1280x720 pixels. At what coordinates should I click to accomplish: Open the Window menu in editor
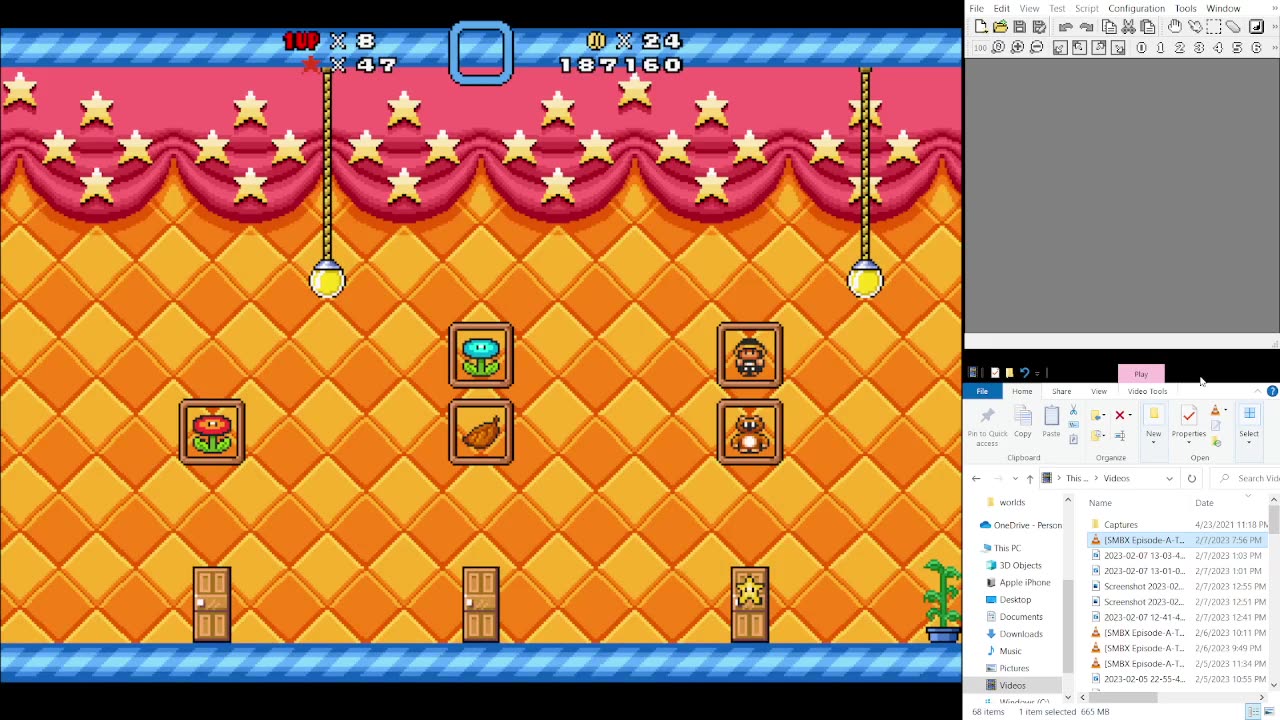pyautogui.click(x=1223, y=9)
